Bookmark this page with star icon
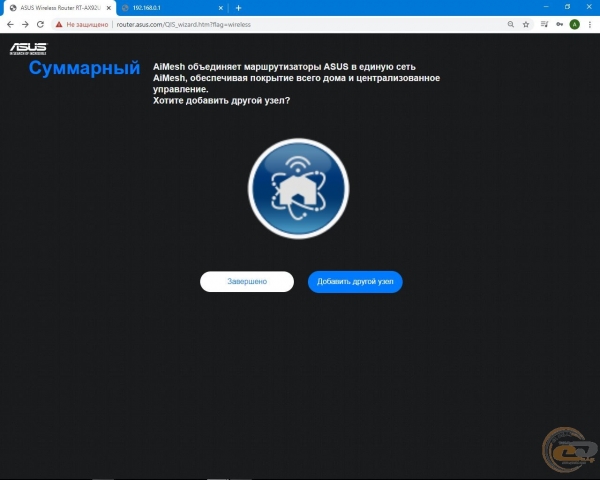Screen dimensions: 600x480 526,24
